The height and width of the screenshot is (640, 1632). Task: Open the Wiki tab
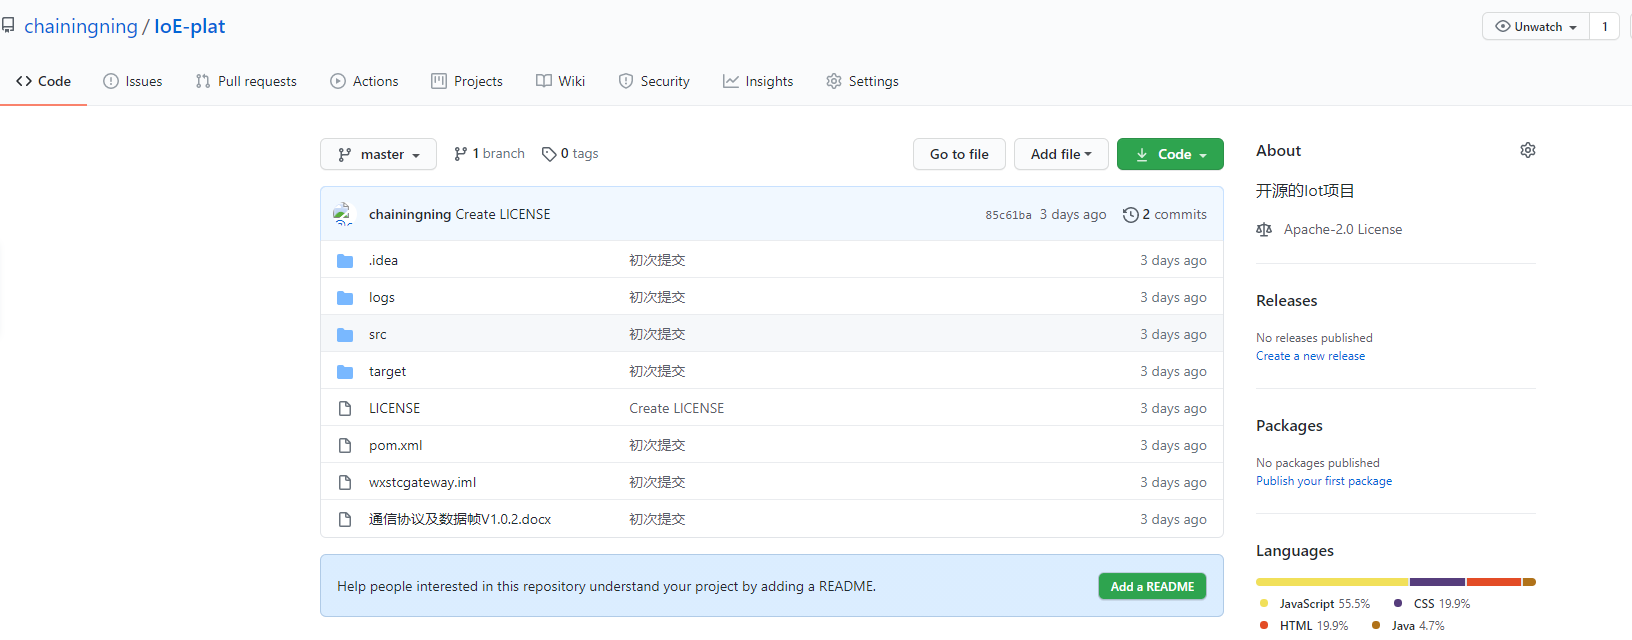click(560, 81)
